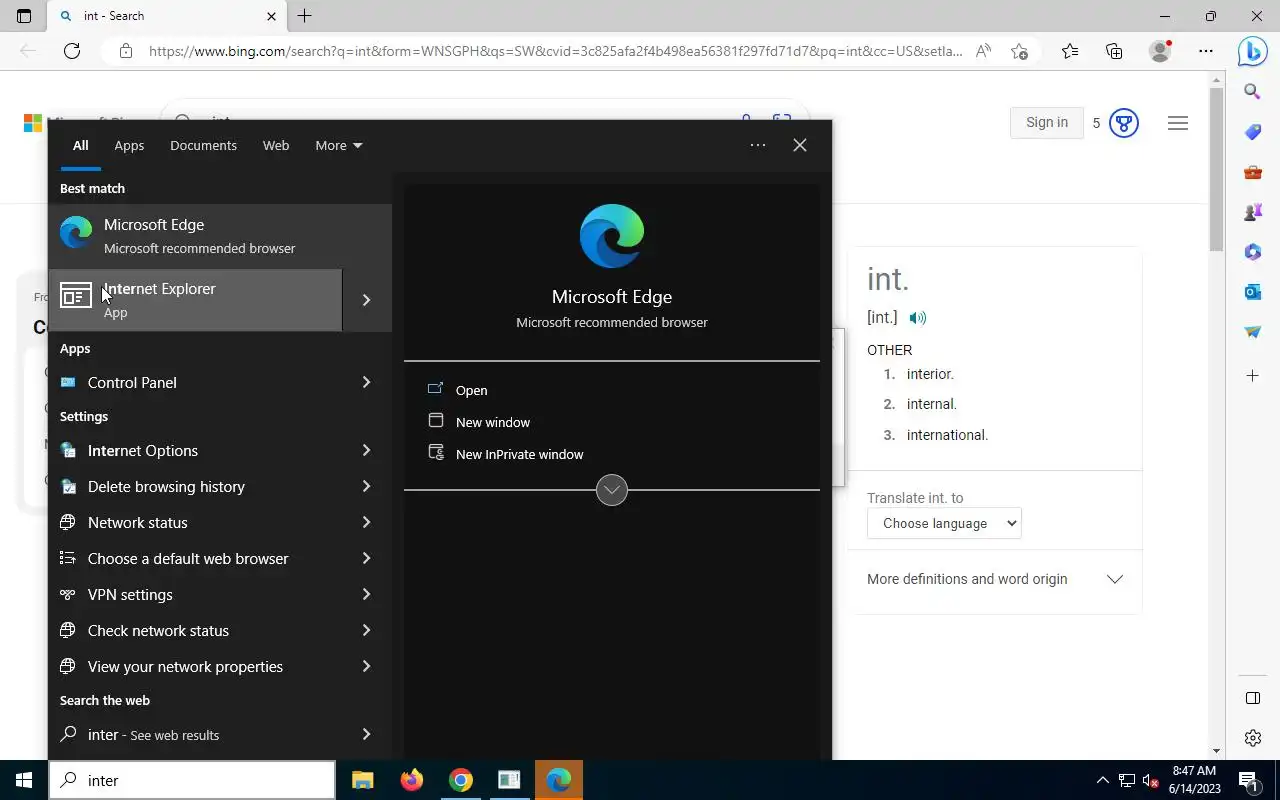Viewport: 1280px width, 800px height.
Task: Click Bing Sign in button
Action: point(1047,122)
